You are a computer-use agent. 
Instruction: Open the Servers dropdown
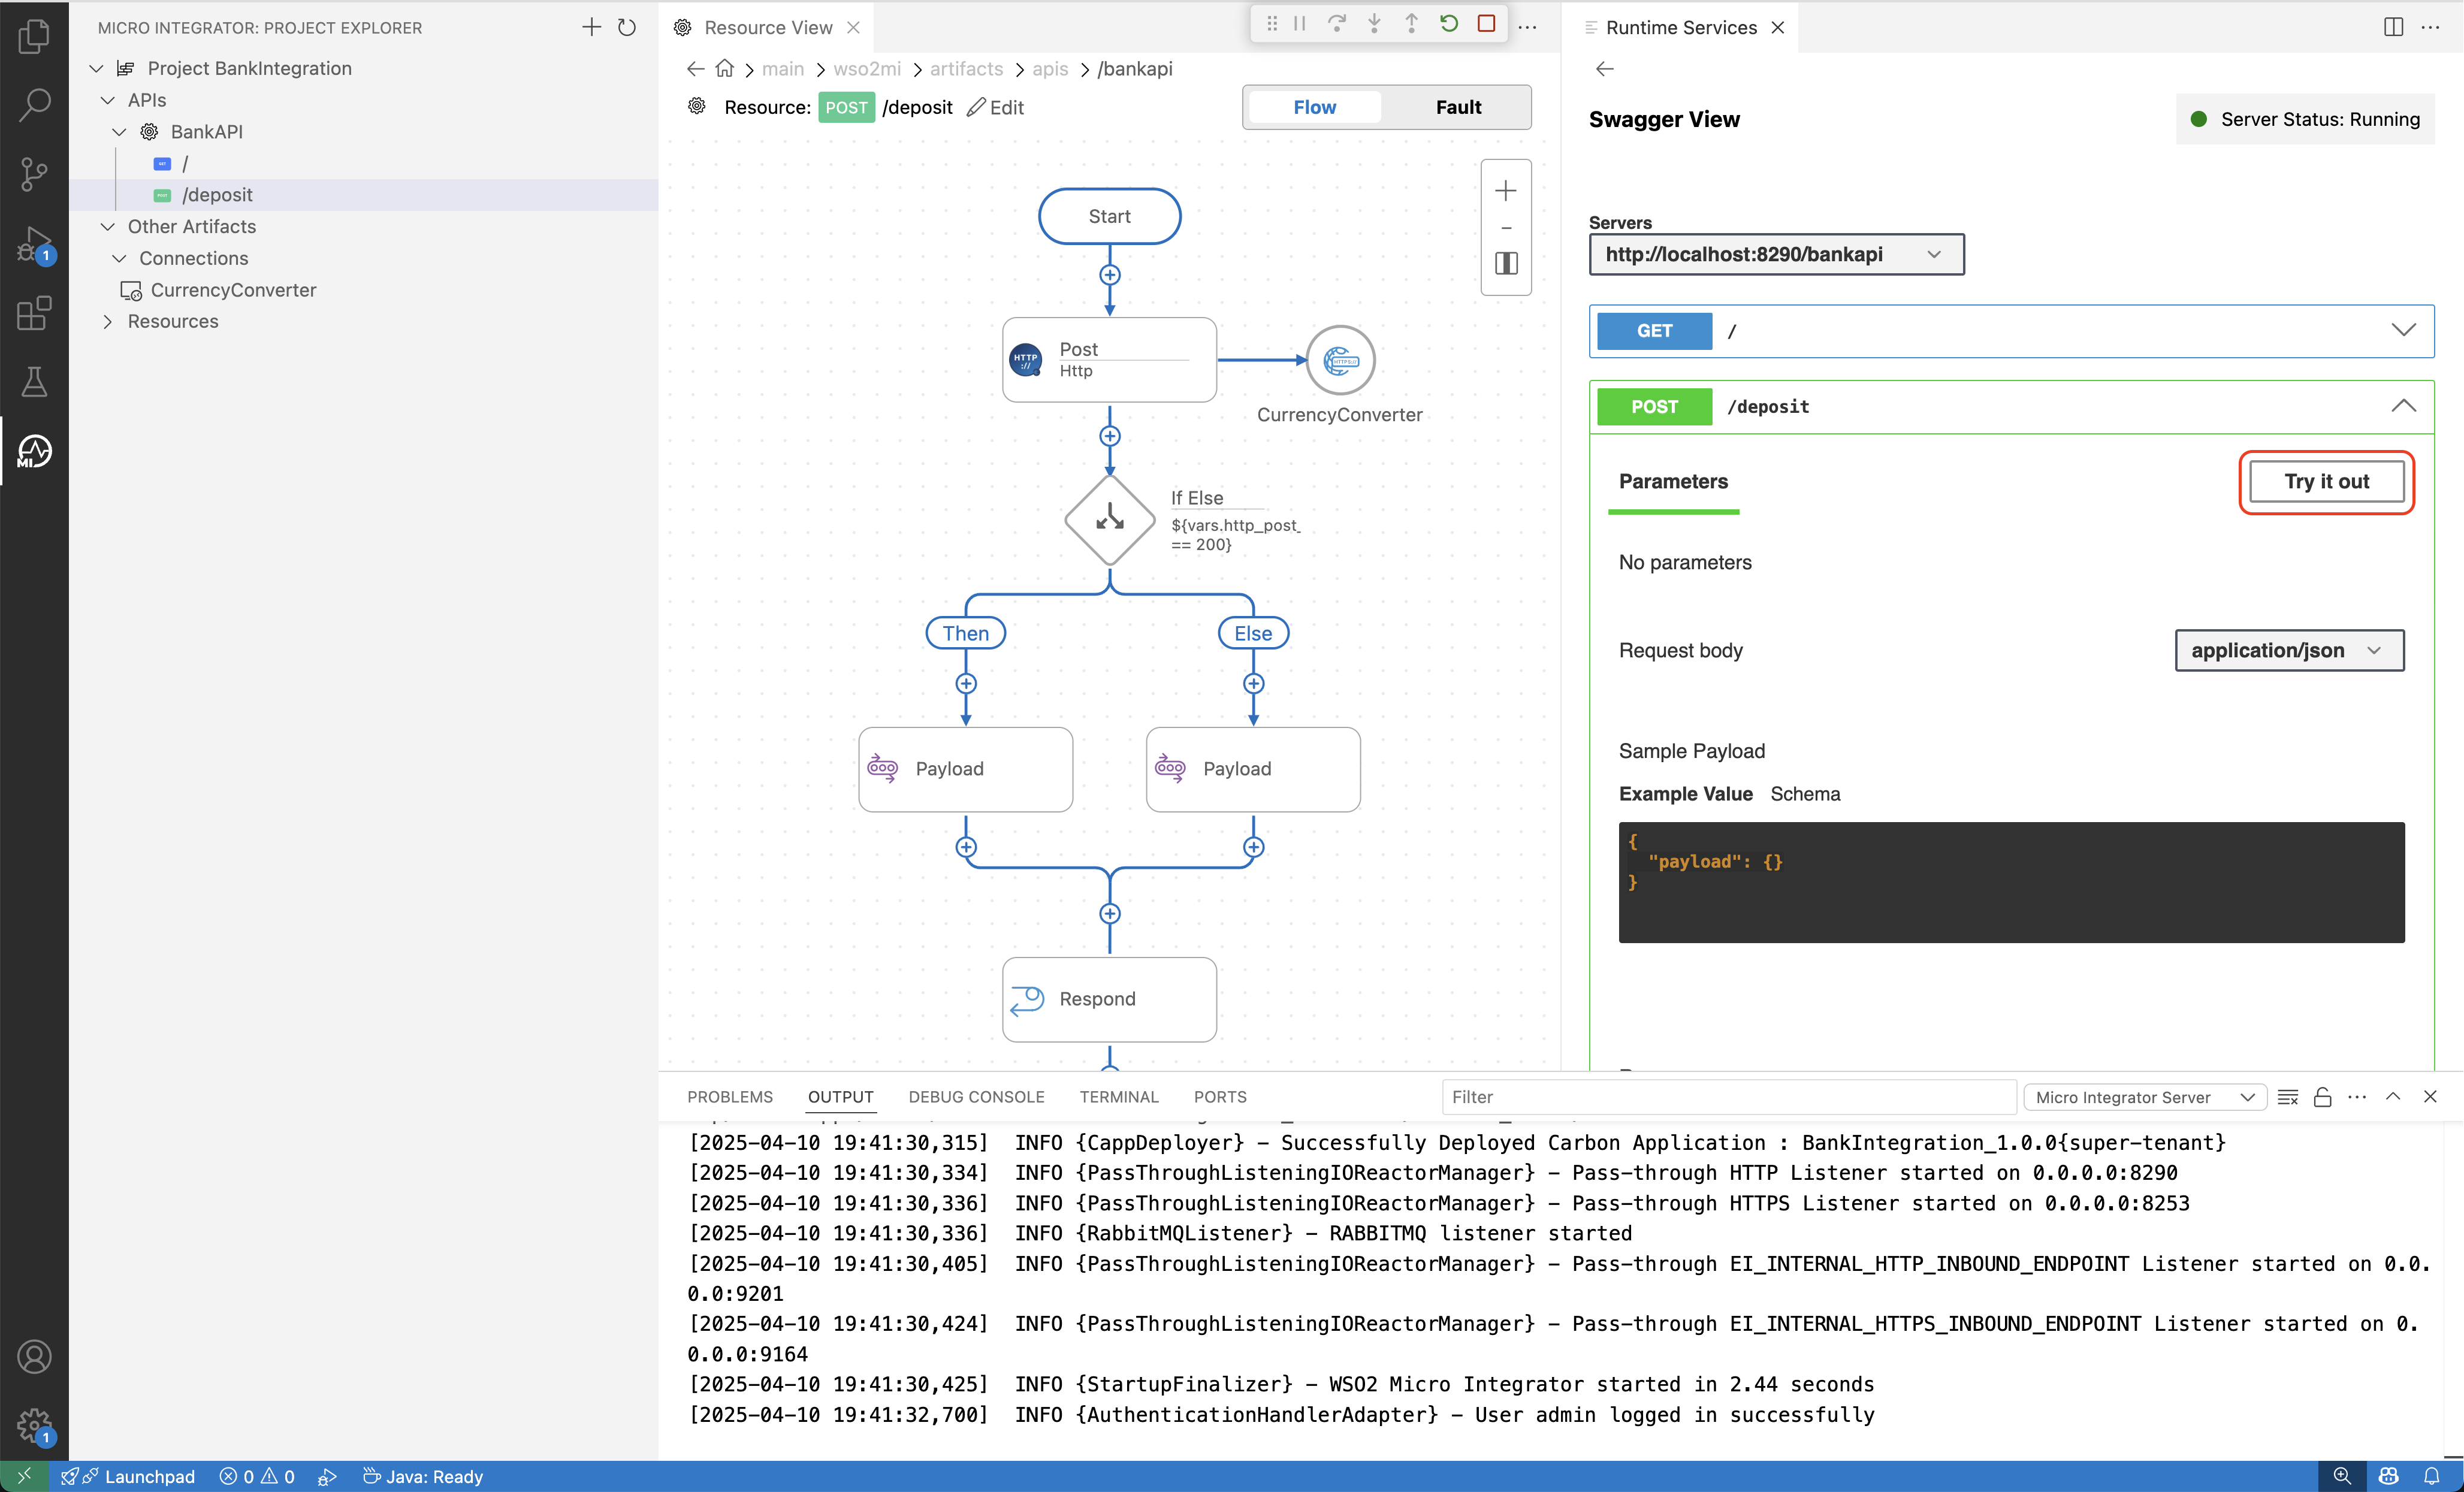[x=1776, y=254]
